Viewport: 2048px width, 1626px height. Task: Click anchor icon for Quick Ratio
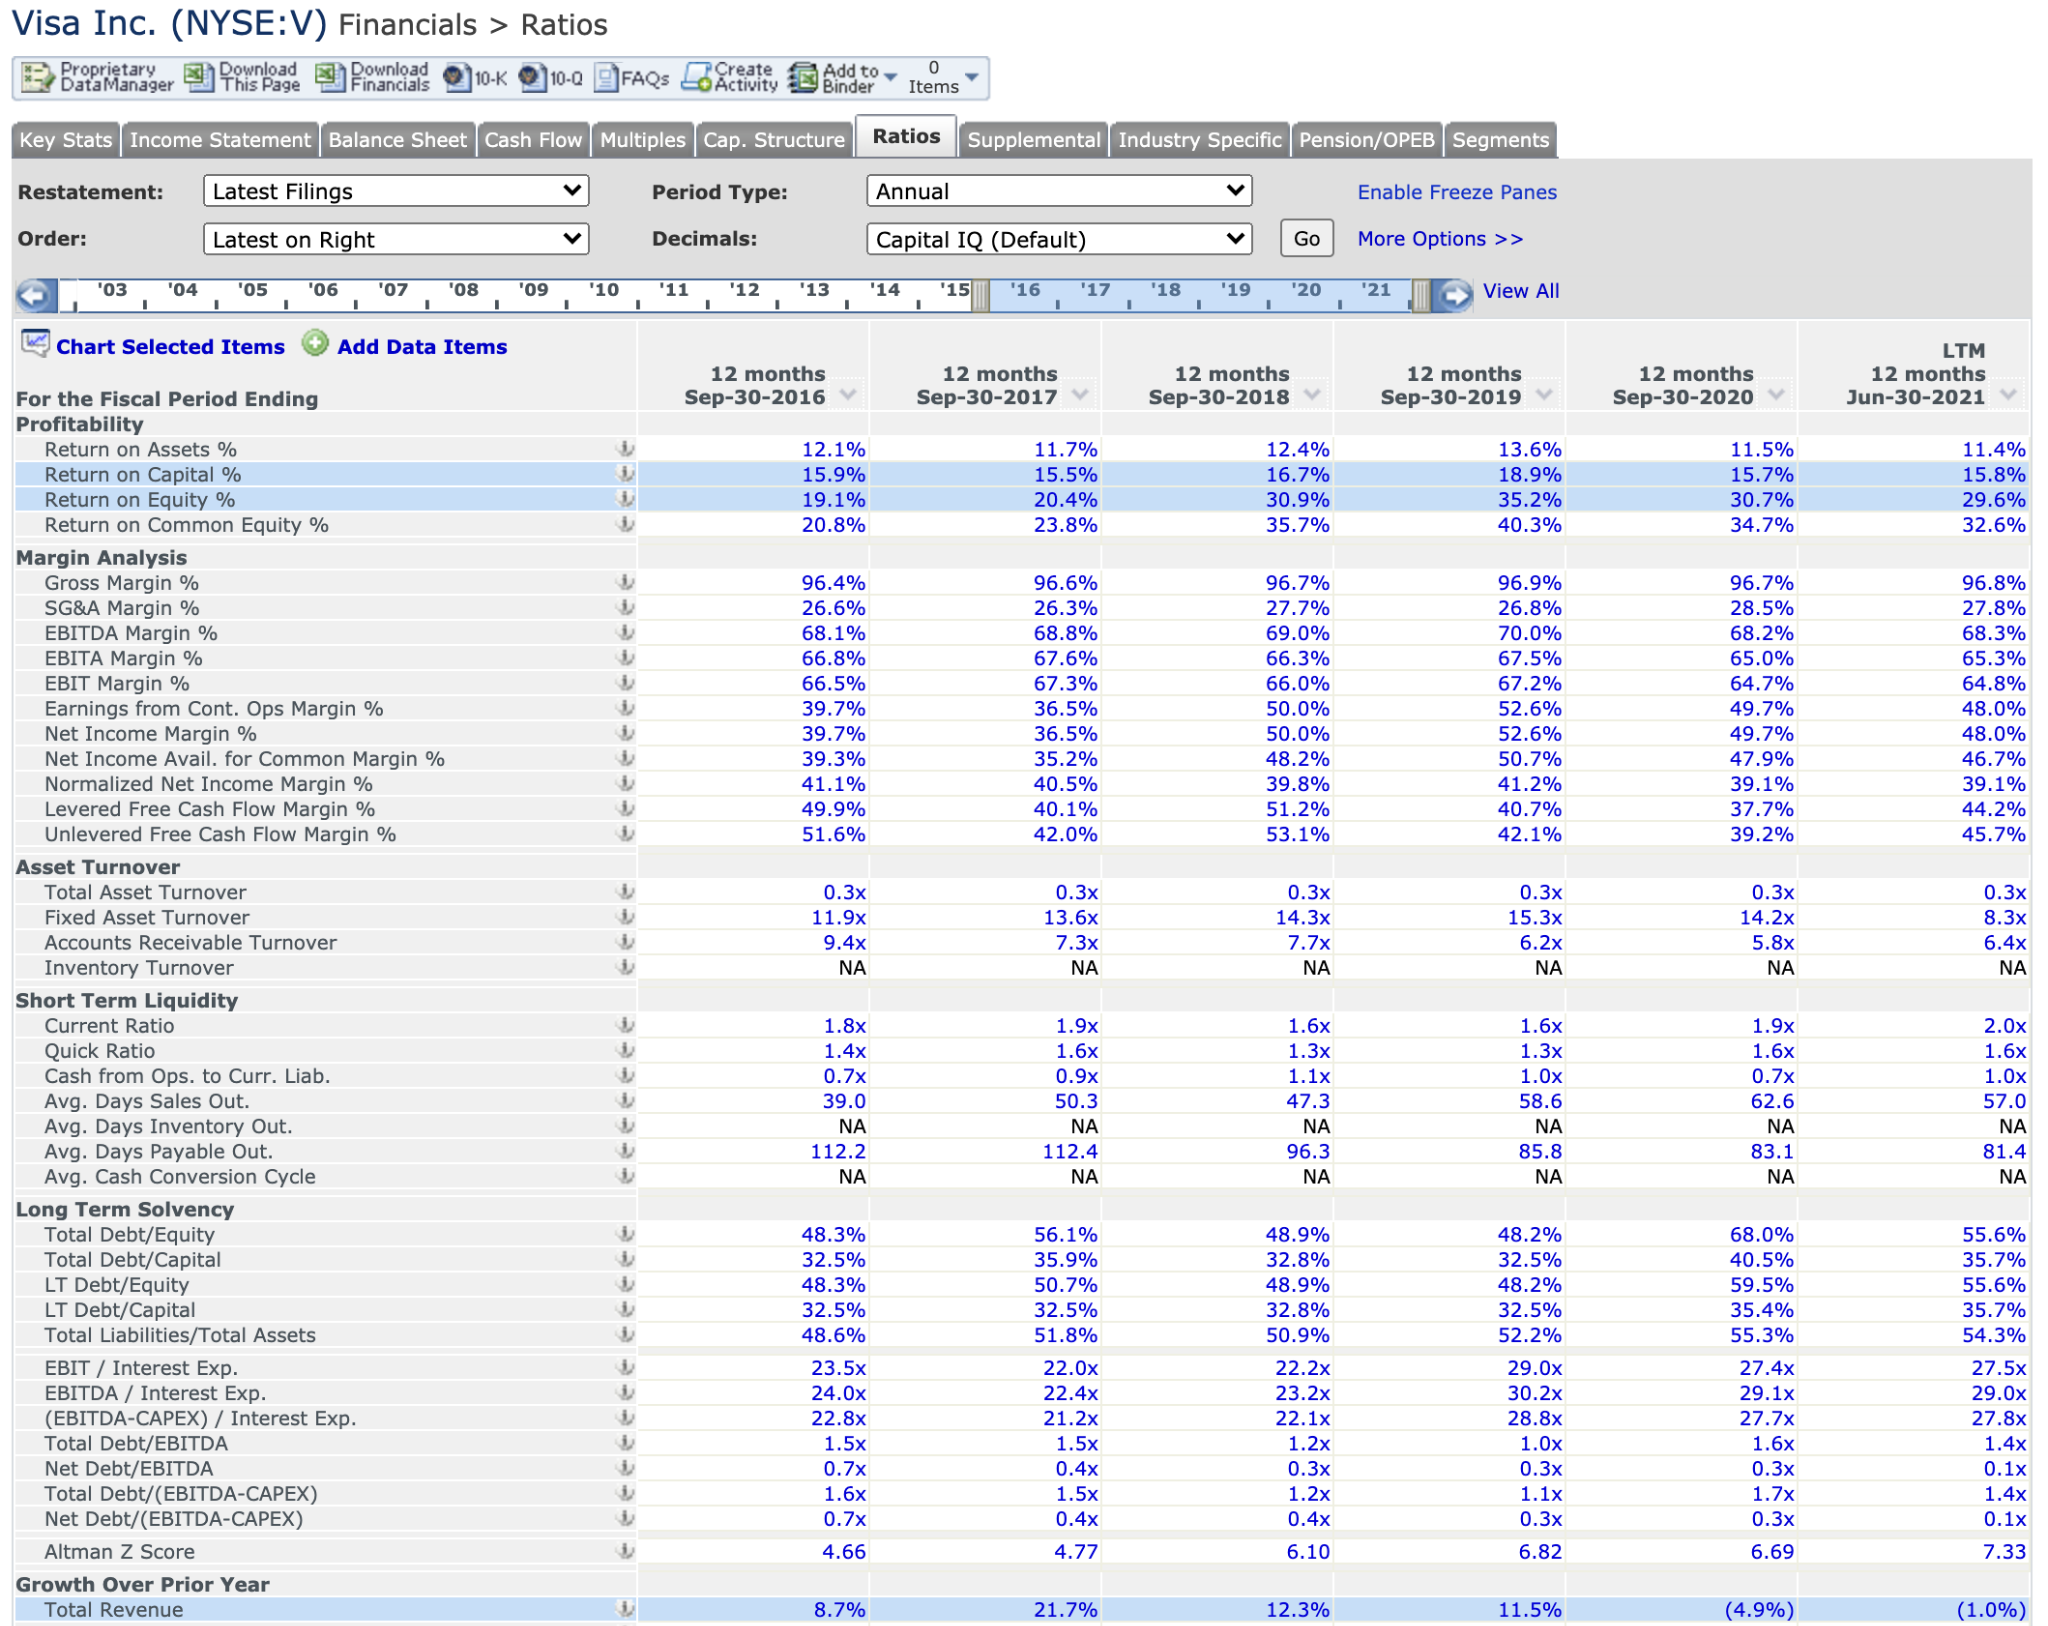click(625, 1051)
